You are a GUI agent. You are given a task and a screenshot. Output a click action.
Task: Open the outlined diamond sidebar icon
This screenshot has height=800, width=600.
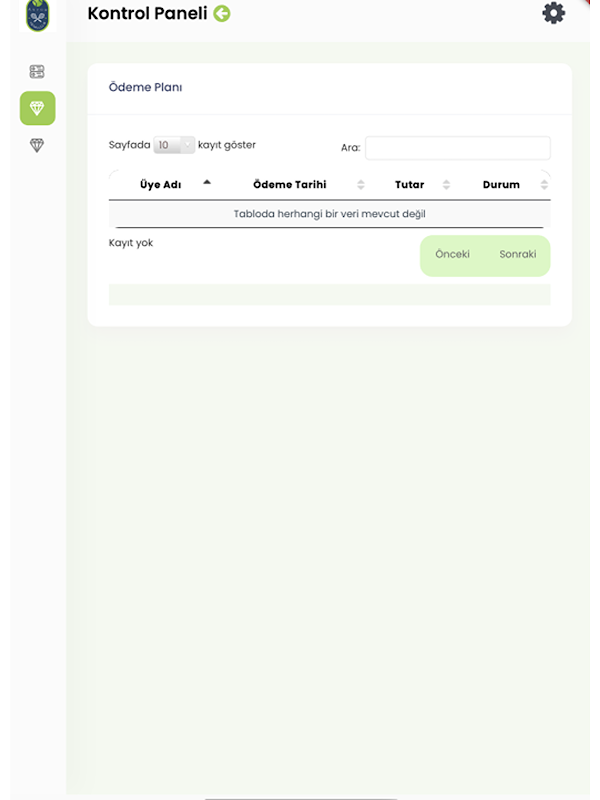point(37,145)
